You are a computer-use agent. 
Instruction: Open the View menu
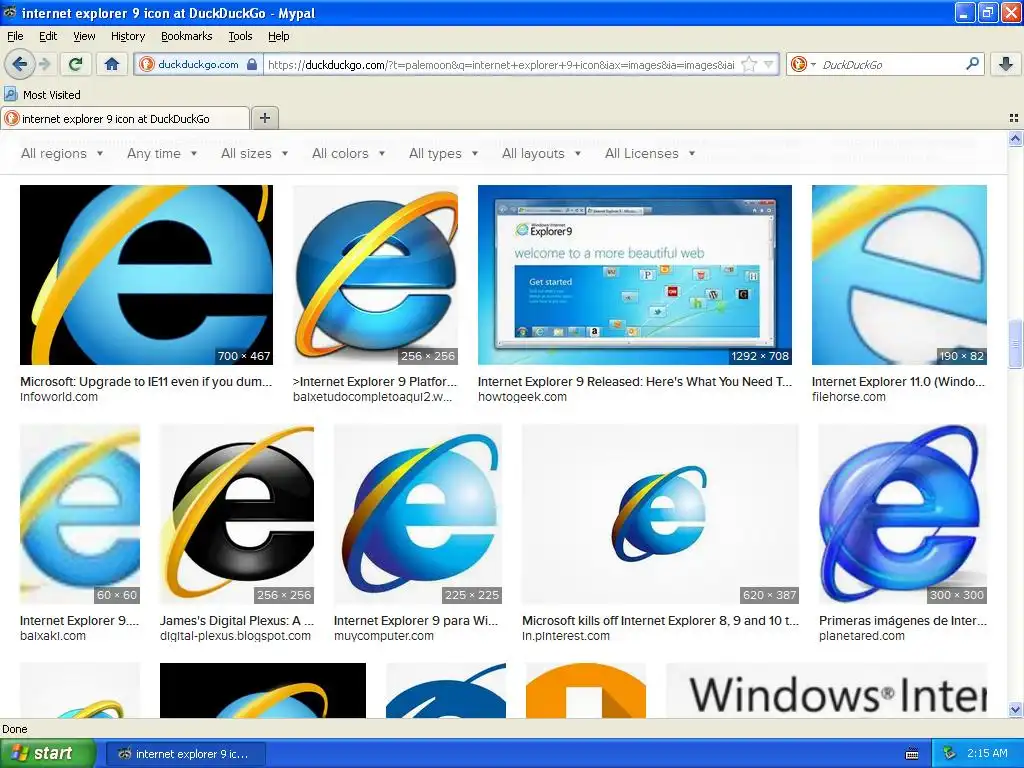click(x=84, y=36)
